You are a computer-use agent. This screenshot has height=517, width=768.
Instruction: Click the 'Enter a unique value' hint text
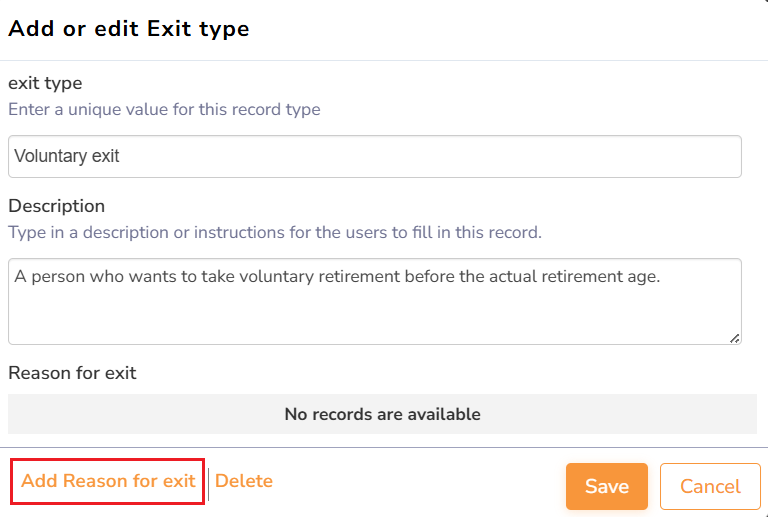click(164, 109)
